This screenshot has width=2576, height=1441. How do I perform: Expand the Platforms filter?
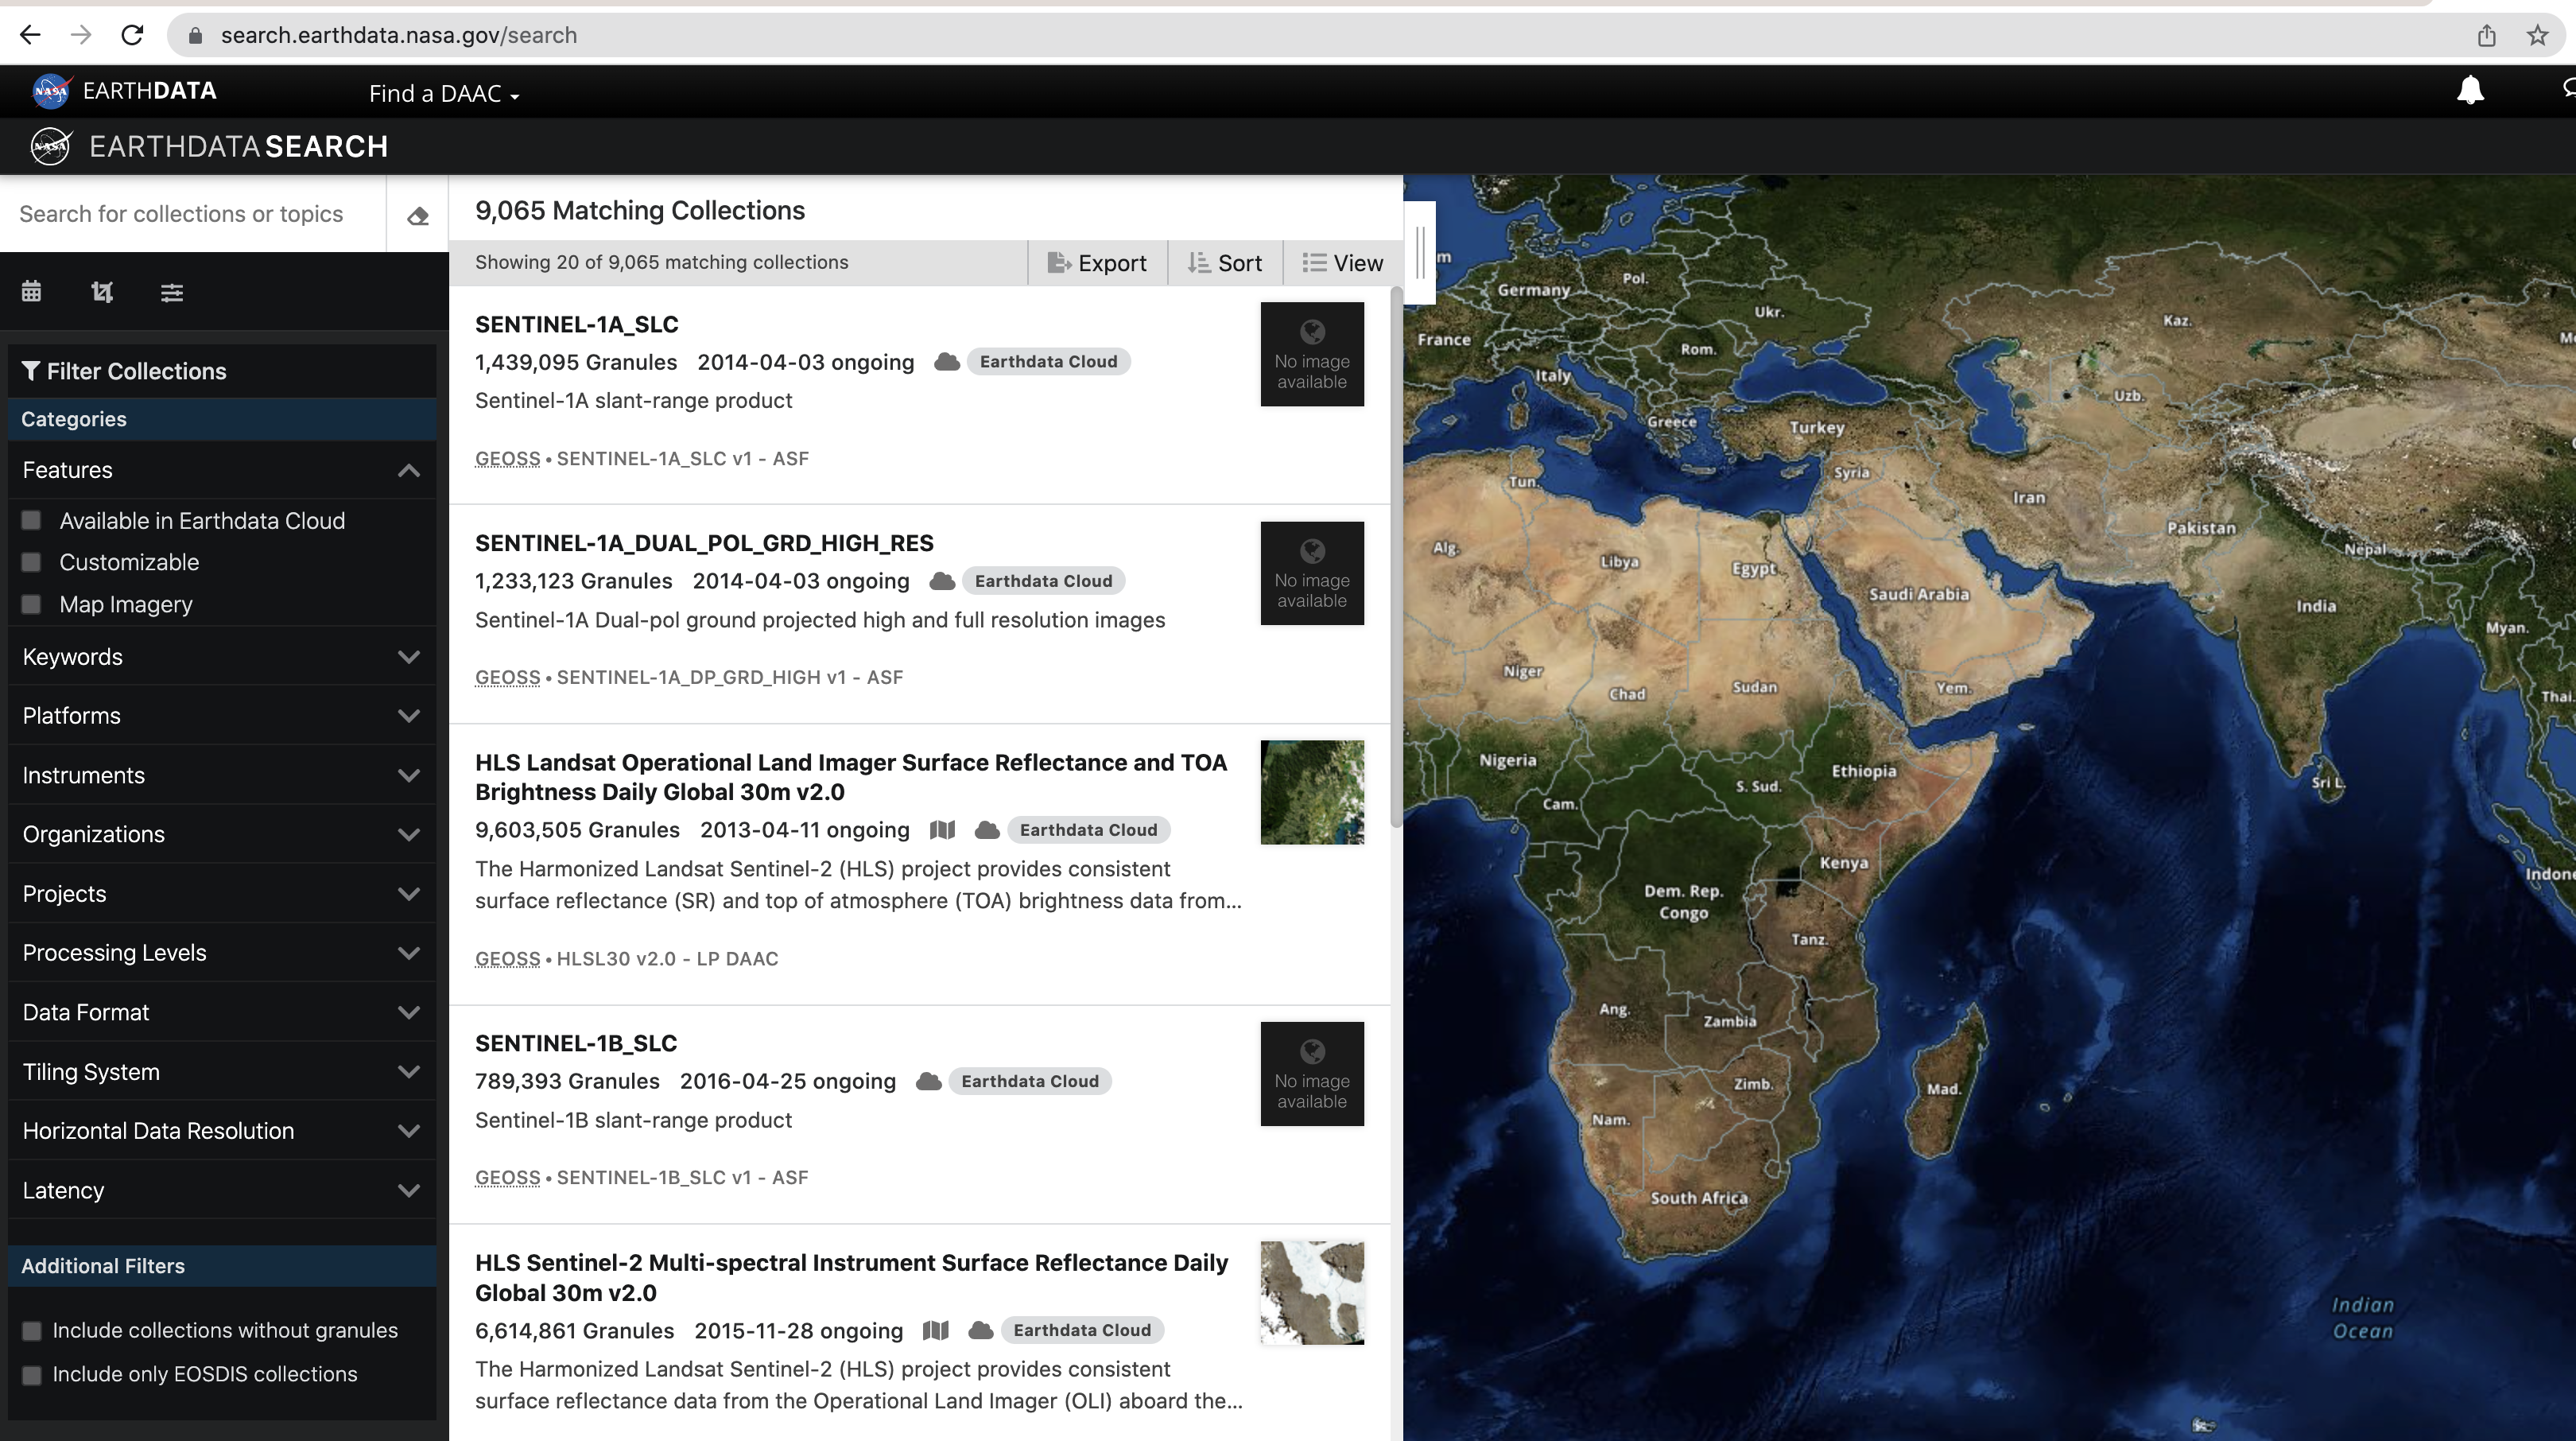(222, 716)
